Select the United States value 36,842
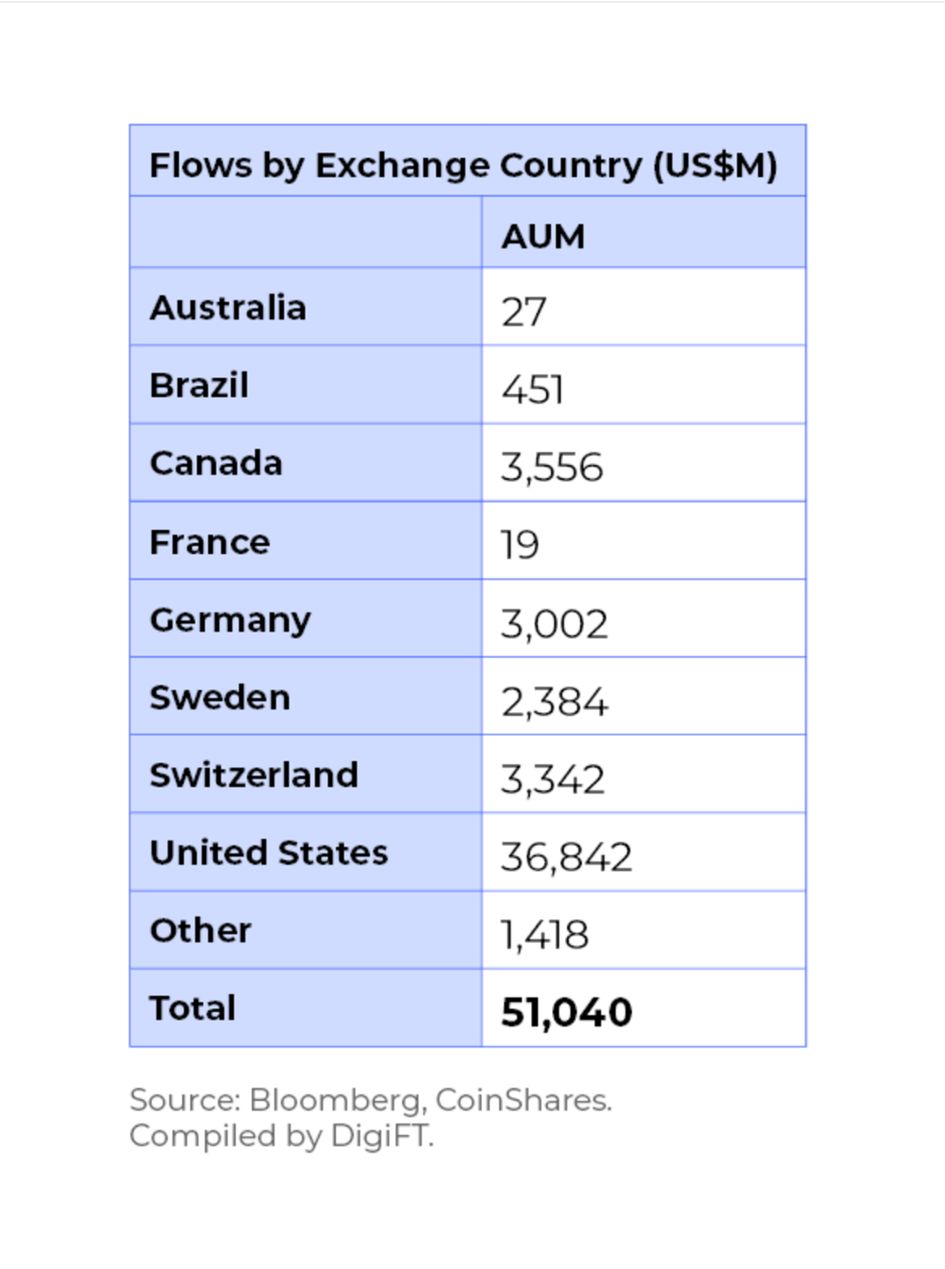945x1269 pixels. point(566,857)
